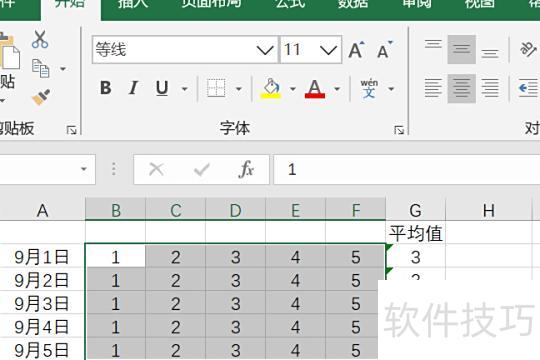Click the formula bar Cancel X
The height and width of the screenshot is (360, 540).
click(156, 169)
